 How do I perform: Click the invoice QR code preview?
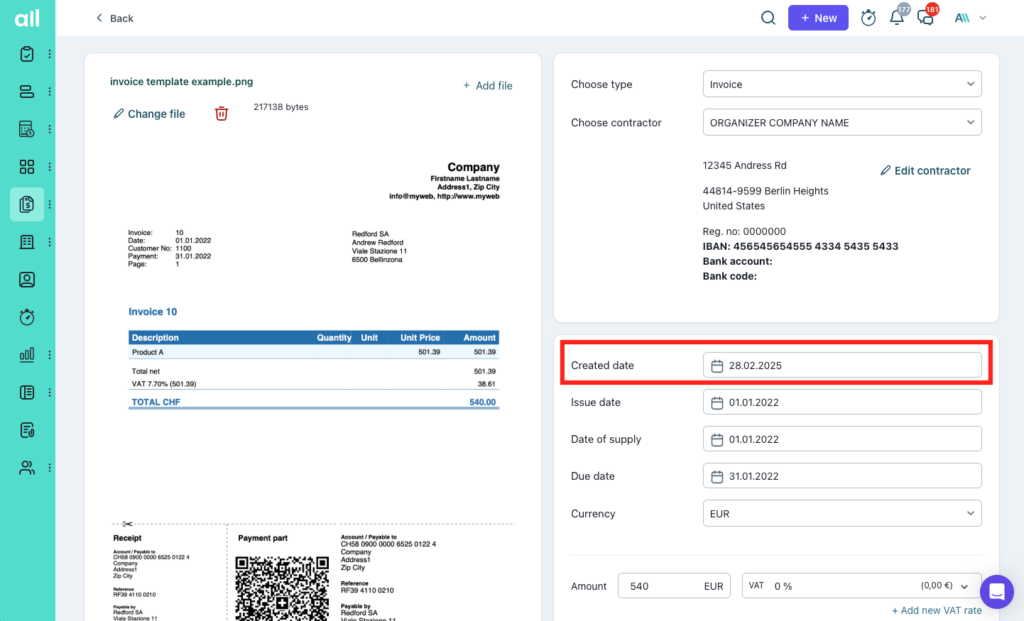(x=281, y=588)
